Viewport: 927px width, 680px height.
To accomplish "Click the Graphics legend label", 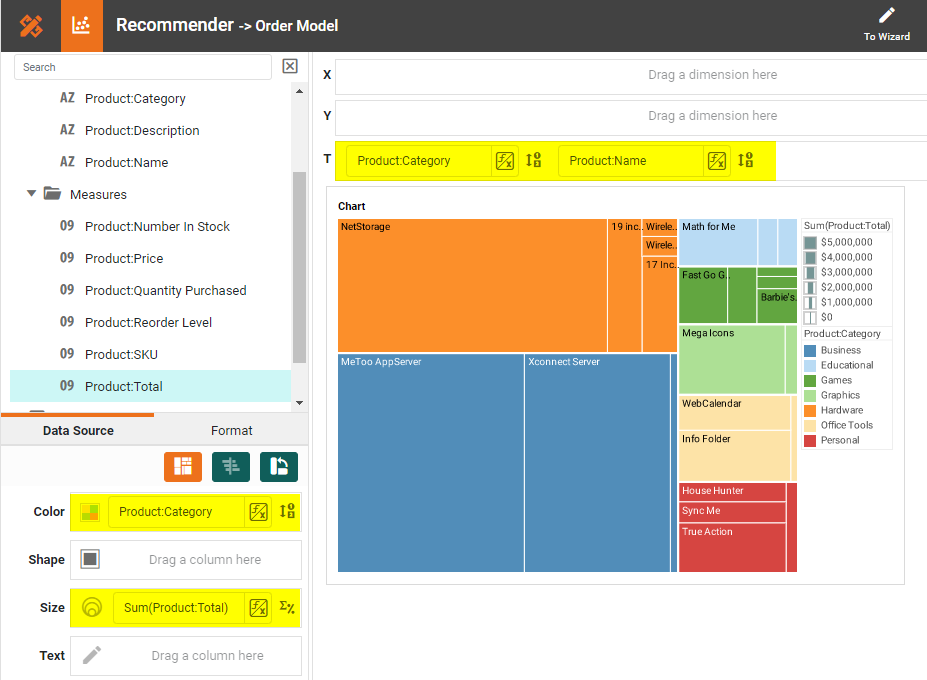I will [840, 395].
